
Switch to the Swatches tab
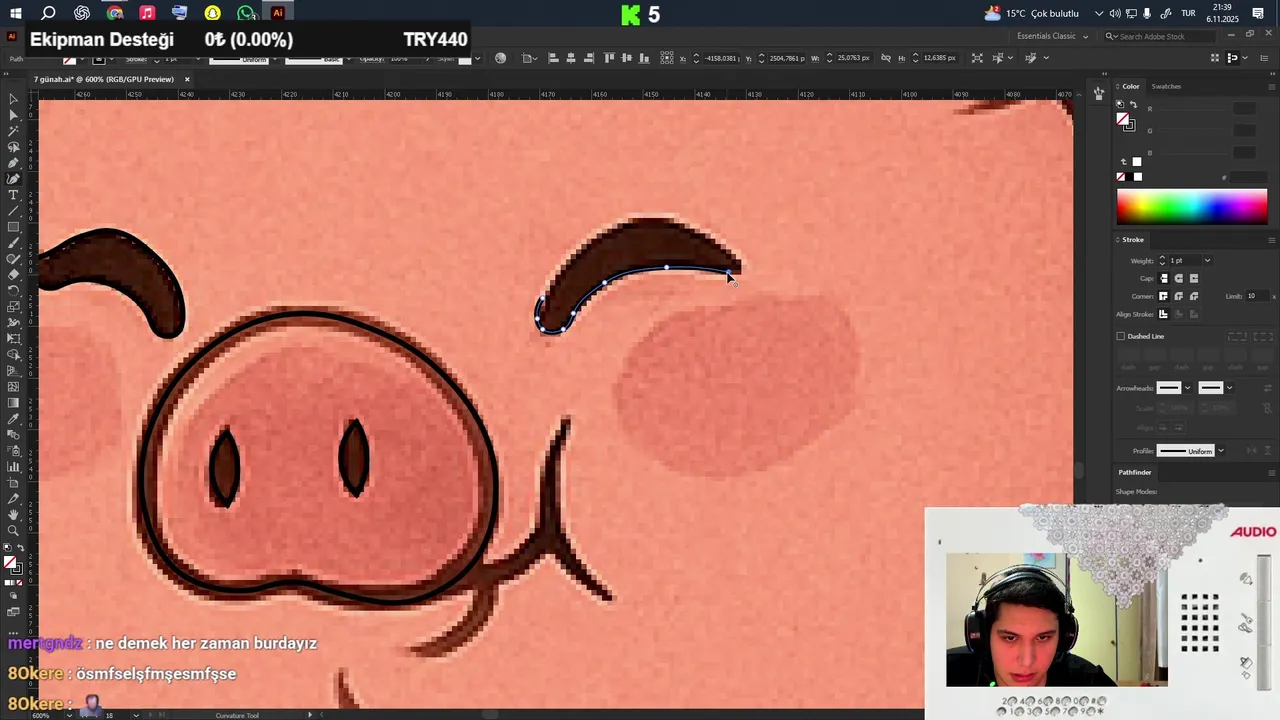1166,86
